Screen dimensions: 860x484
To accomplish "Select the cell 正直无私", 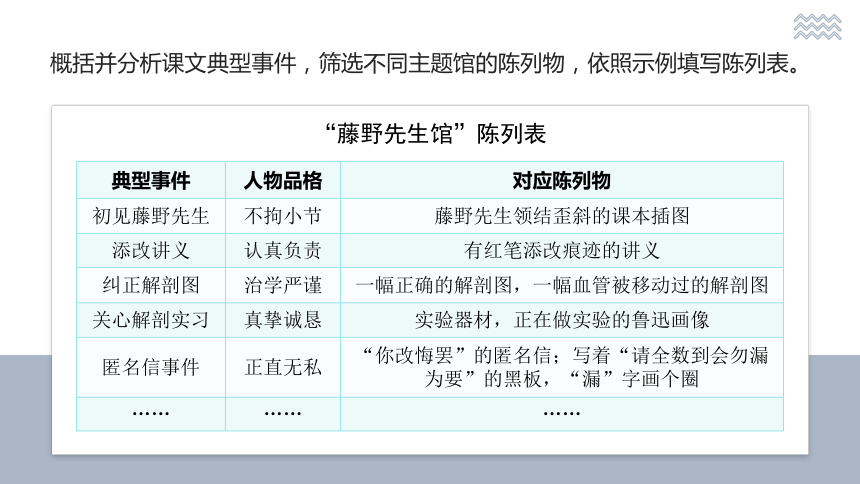I will (283, 367).
